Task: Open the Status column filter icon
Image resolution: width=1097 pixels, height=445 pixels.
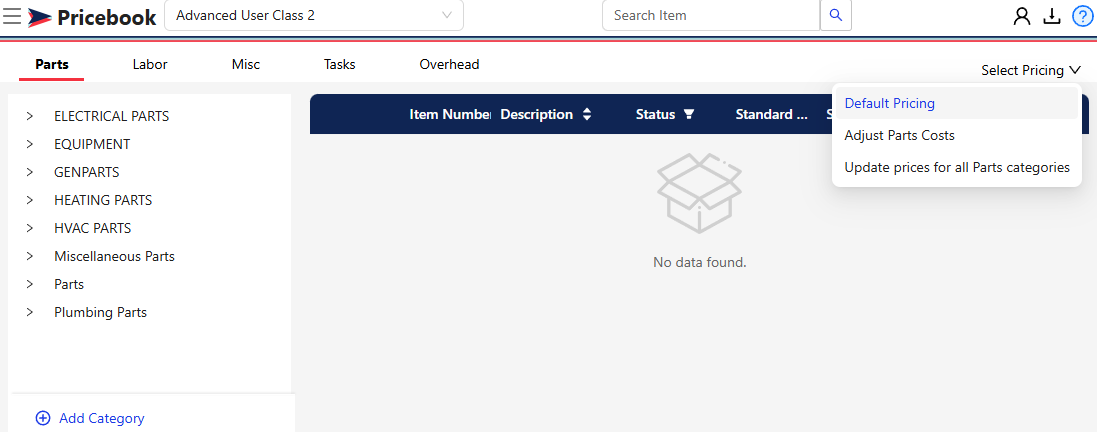Action: pyautogui.click(x=689, y=114)
